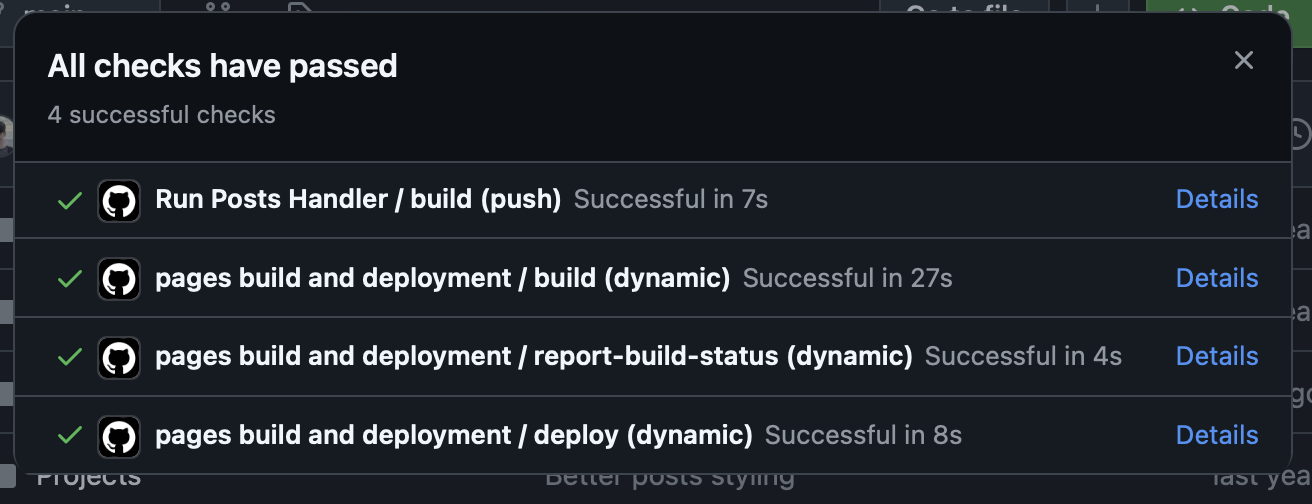1312x504 pixels.
Task: Click the All checks have passed heading
Action: [x=223, y=67]
